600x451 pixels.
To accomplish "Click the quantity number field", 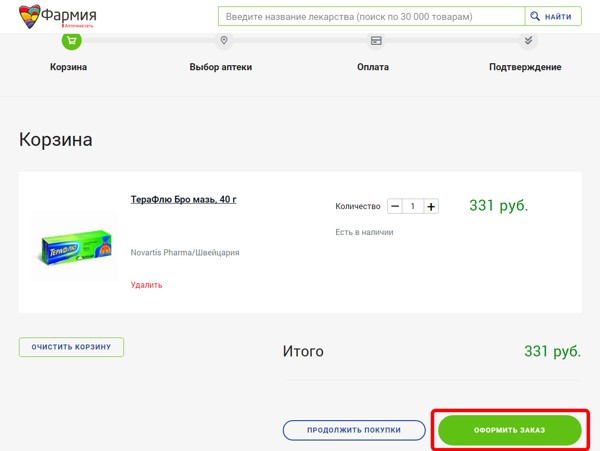I will point(413,206).
